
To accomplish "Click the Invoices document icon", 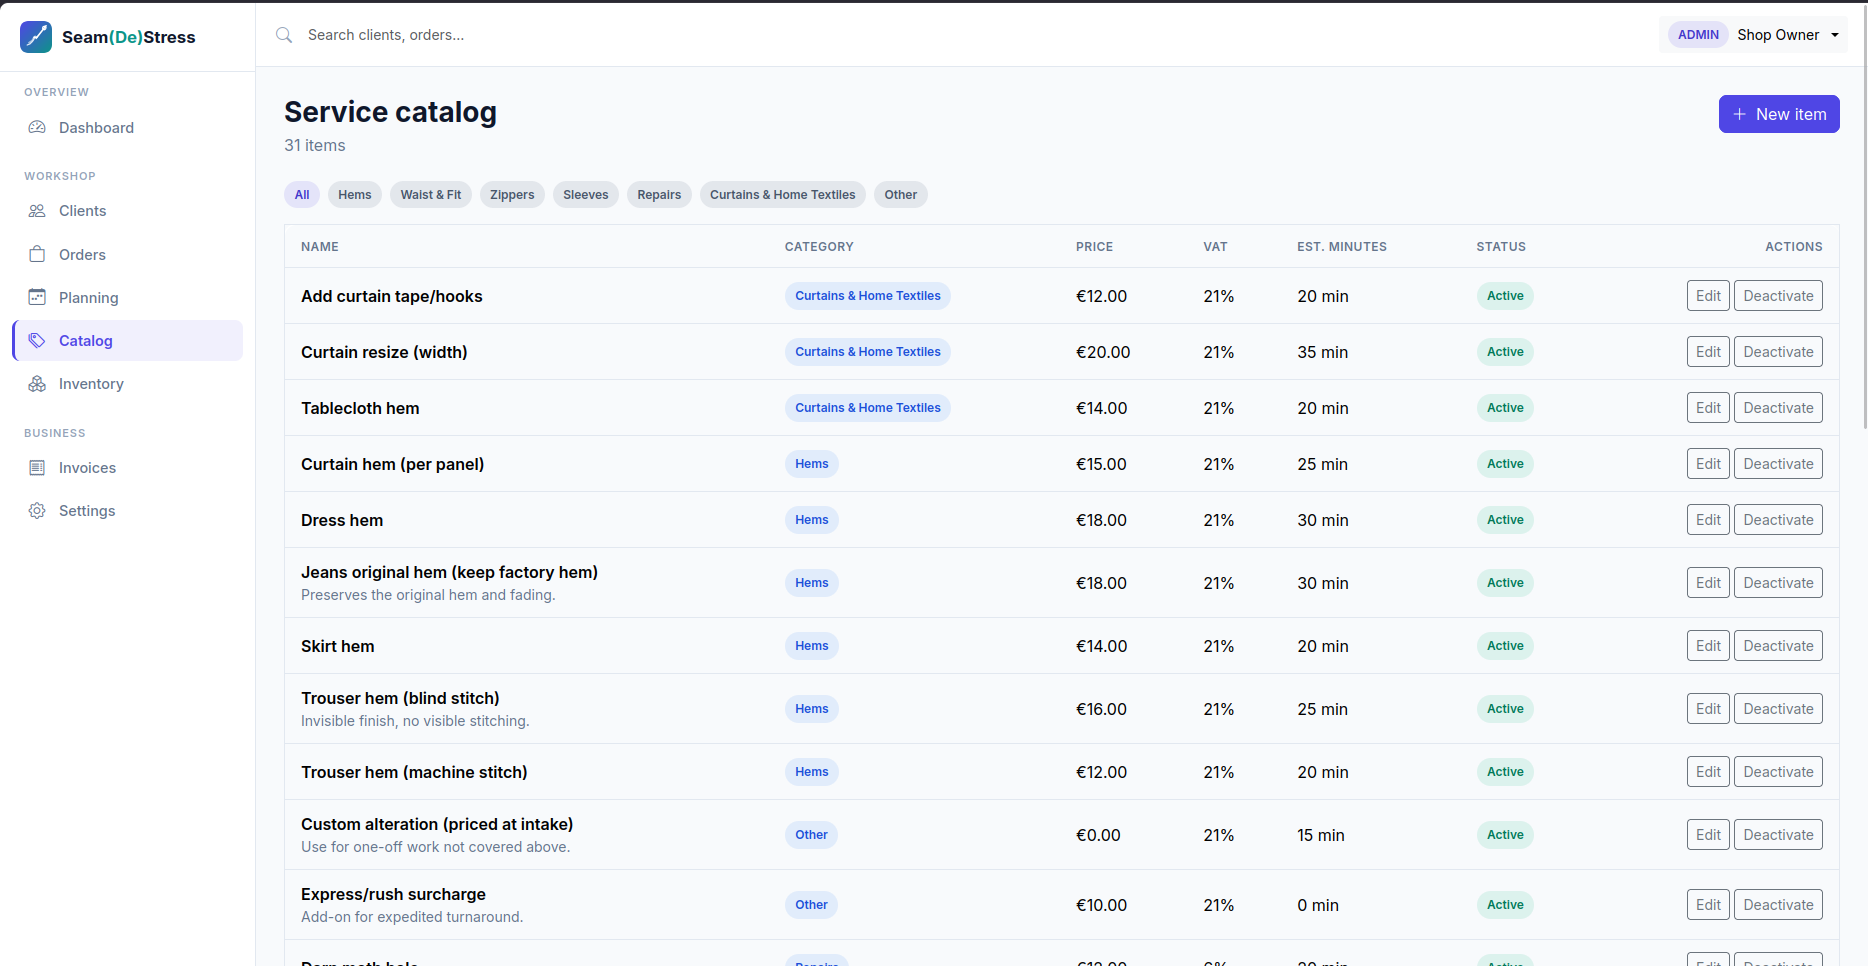I will (x=37, y=468).
